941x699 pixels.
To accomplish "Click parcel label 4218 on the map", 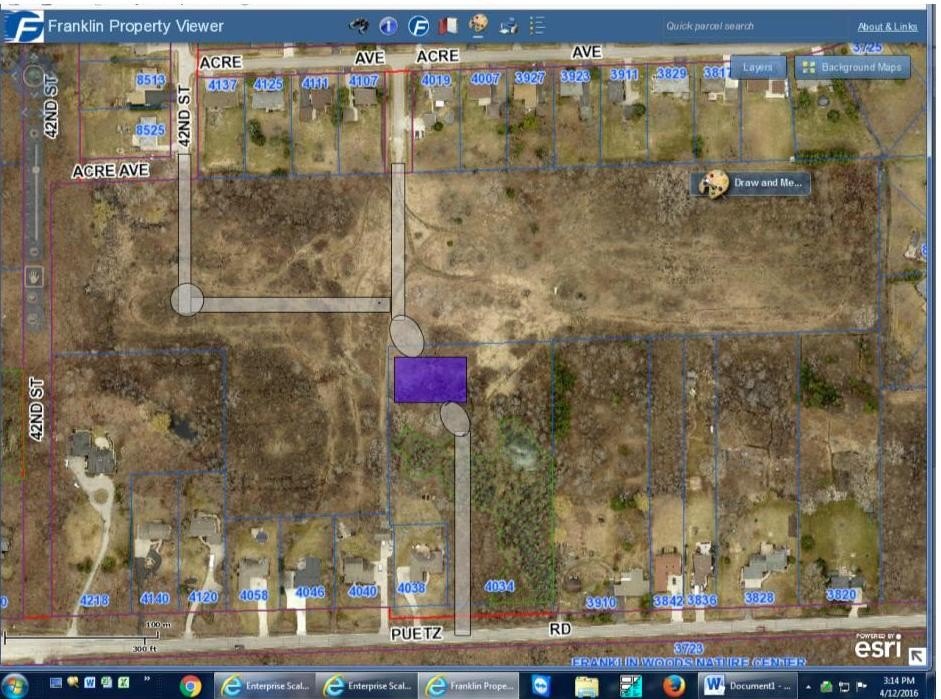I will click(94, 600).
